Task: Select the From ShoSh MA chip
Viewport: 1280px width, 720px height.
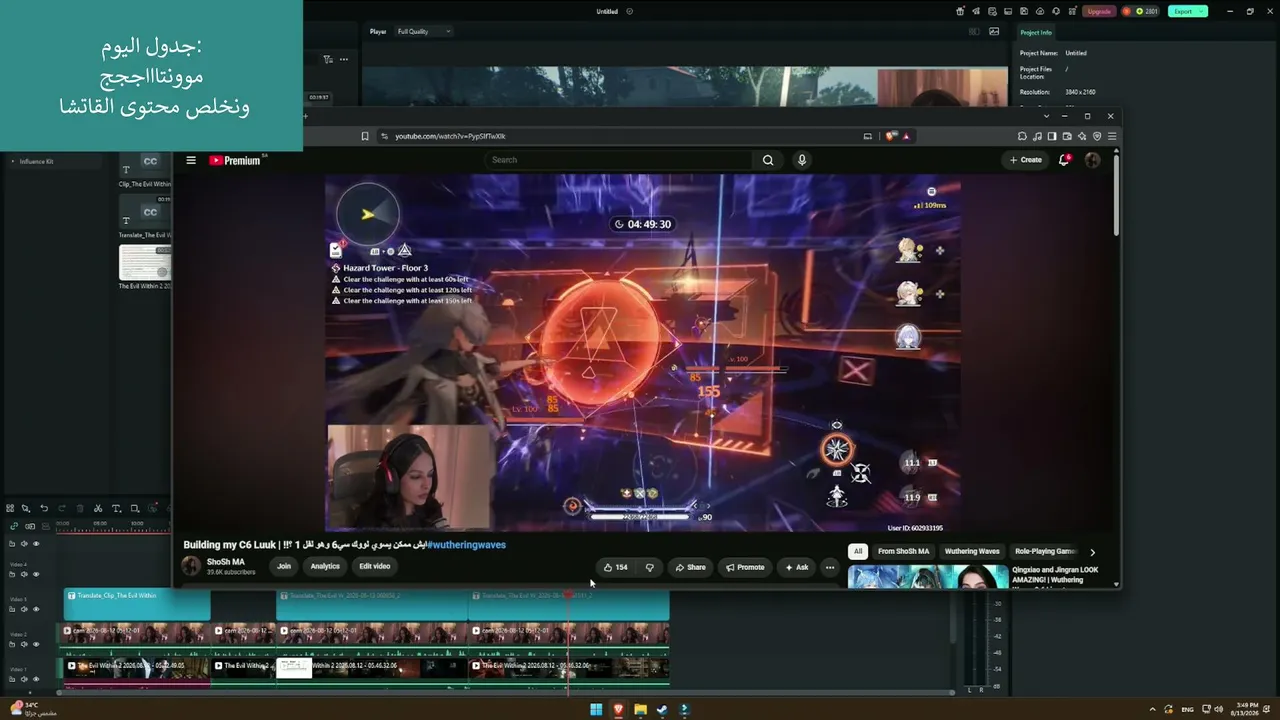Action: click(903, 551)
